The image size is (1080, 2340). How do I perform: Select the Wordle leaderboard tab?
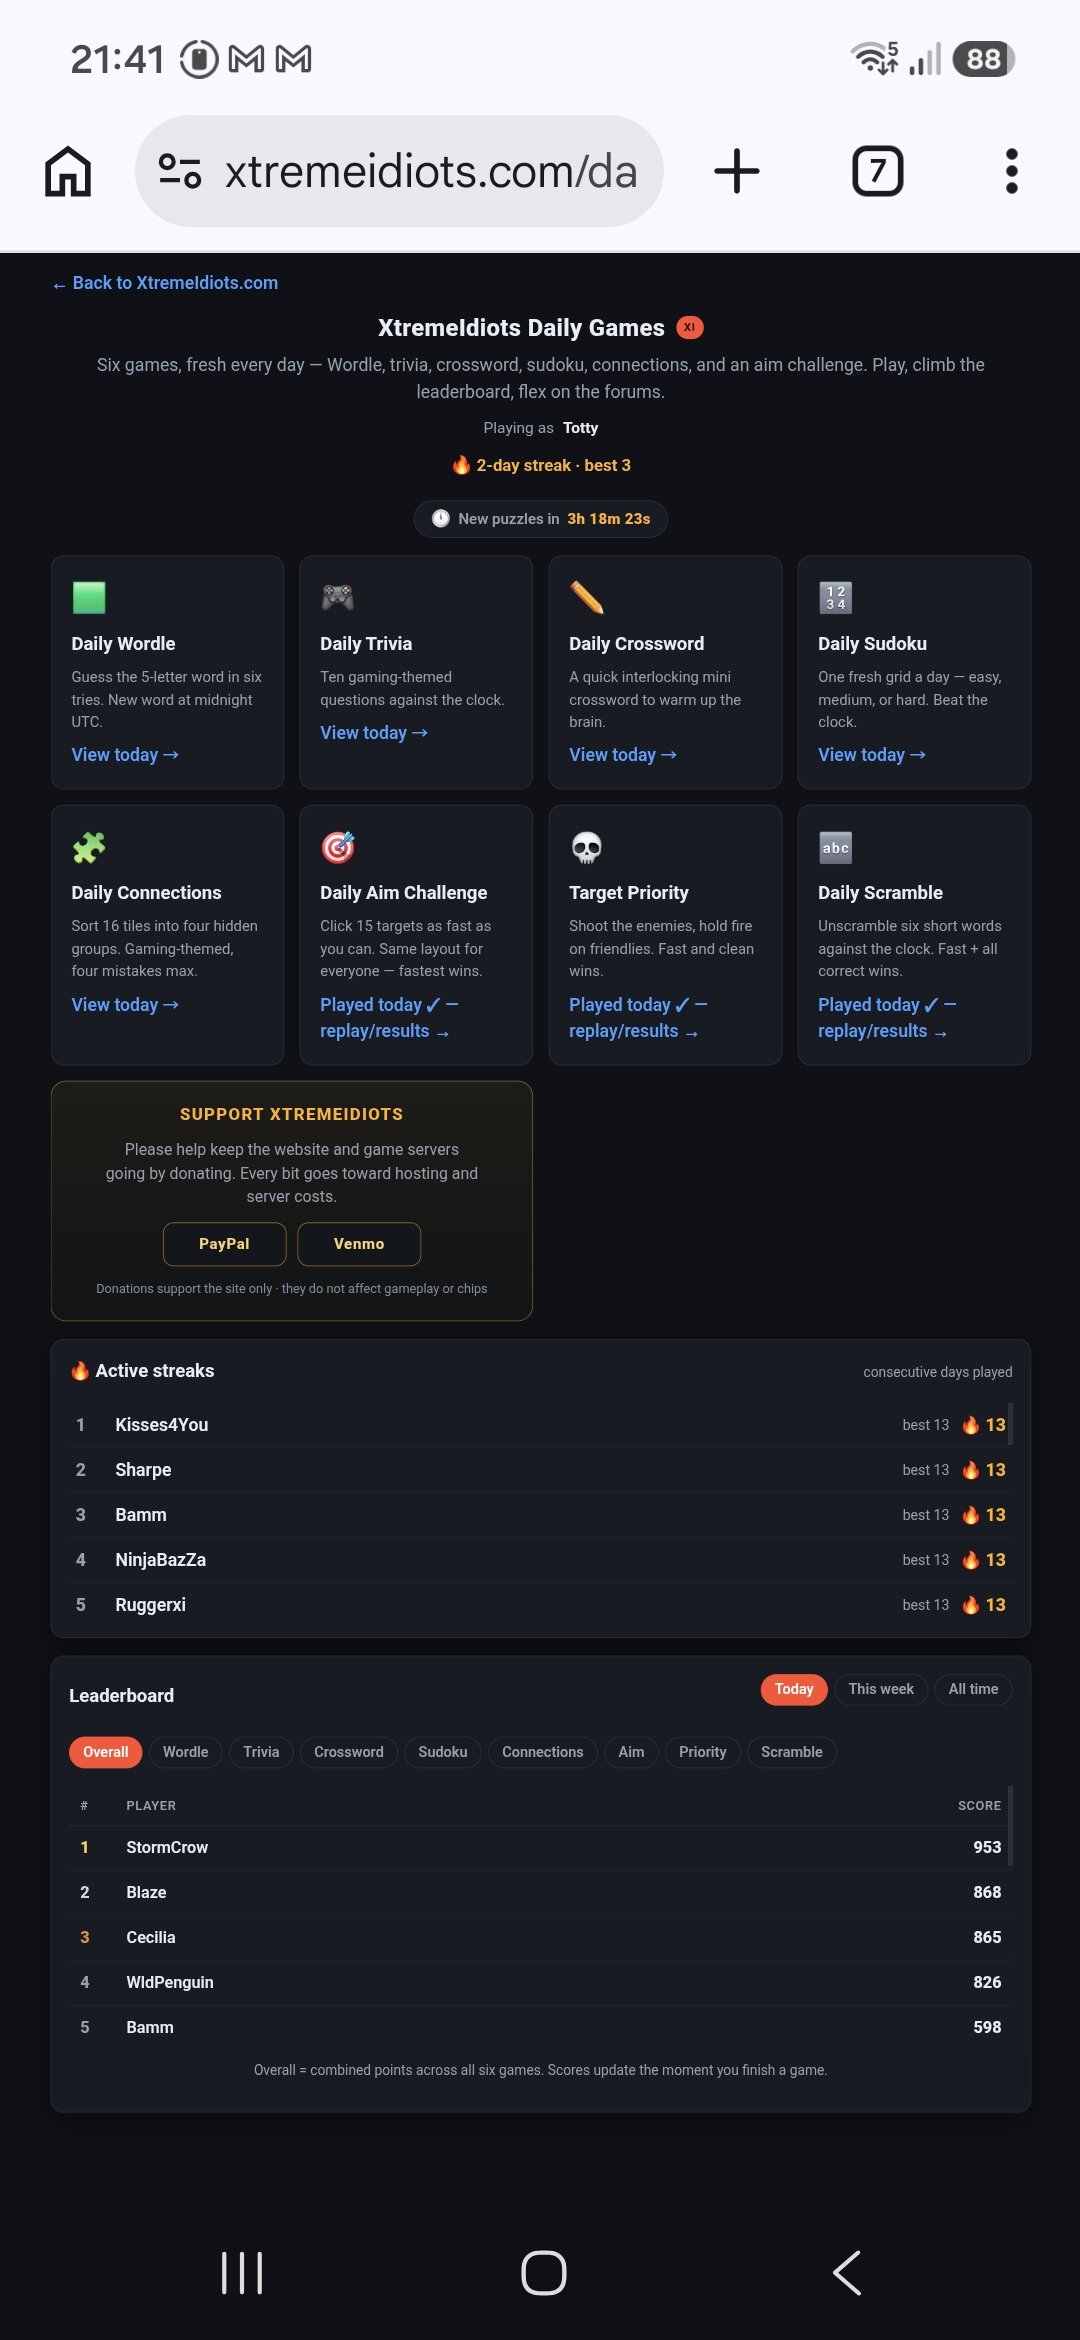pos(186,1752)
